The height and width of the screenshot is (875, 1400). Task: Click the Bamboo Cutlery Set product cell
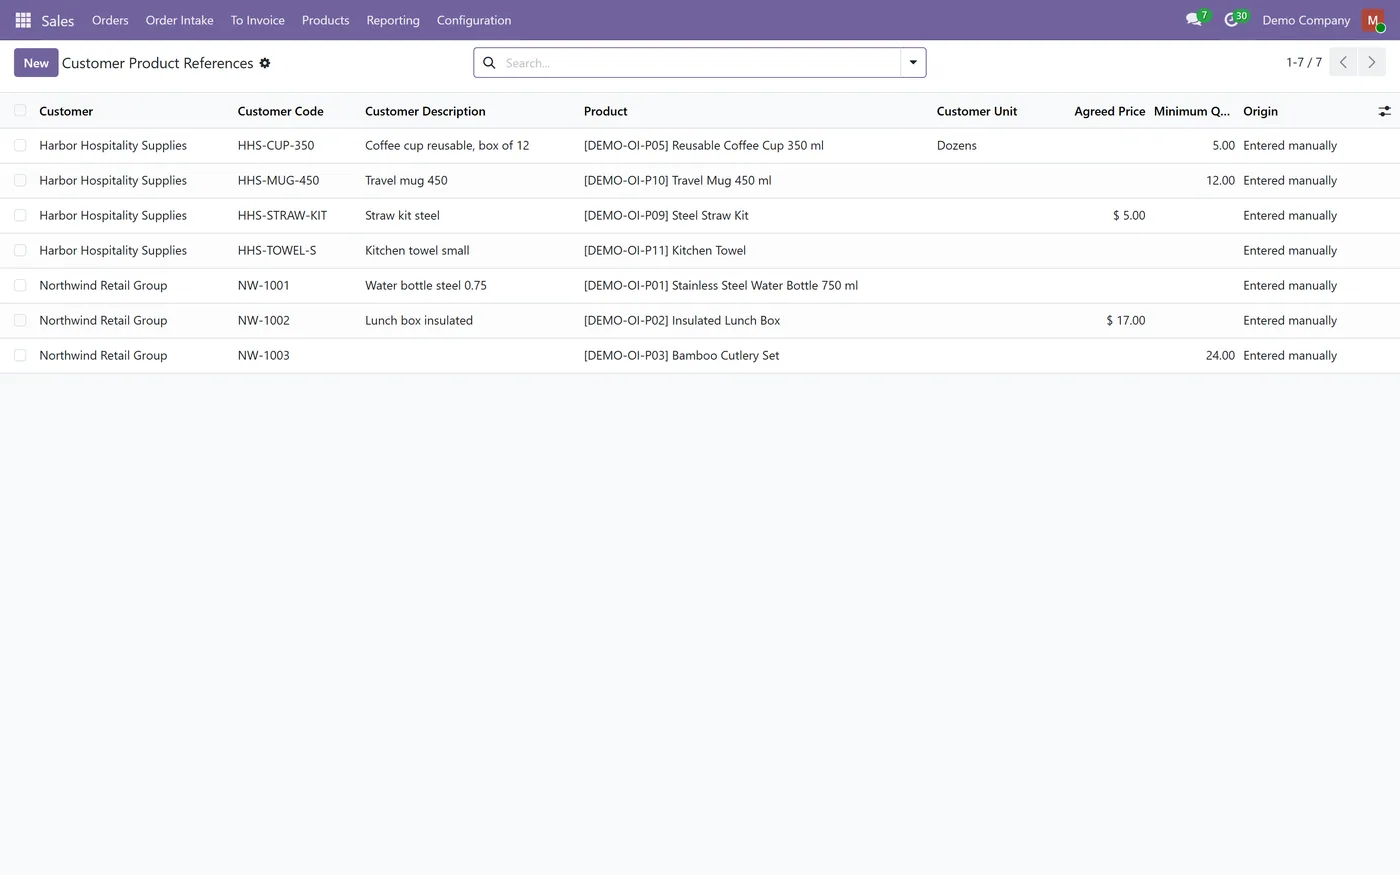(682, 356)
